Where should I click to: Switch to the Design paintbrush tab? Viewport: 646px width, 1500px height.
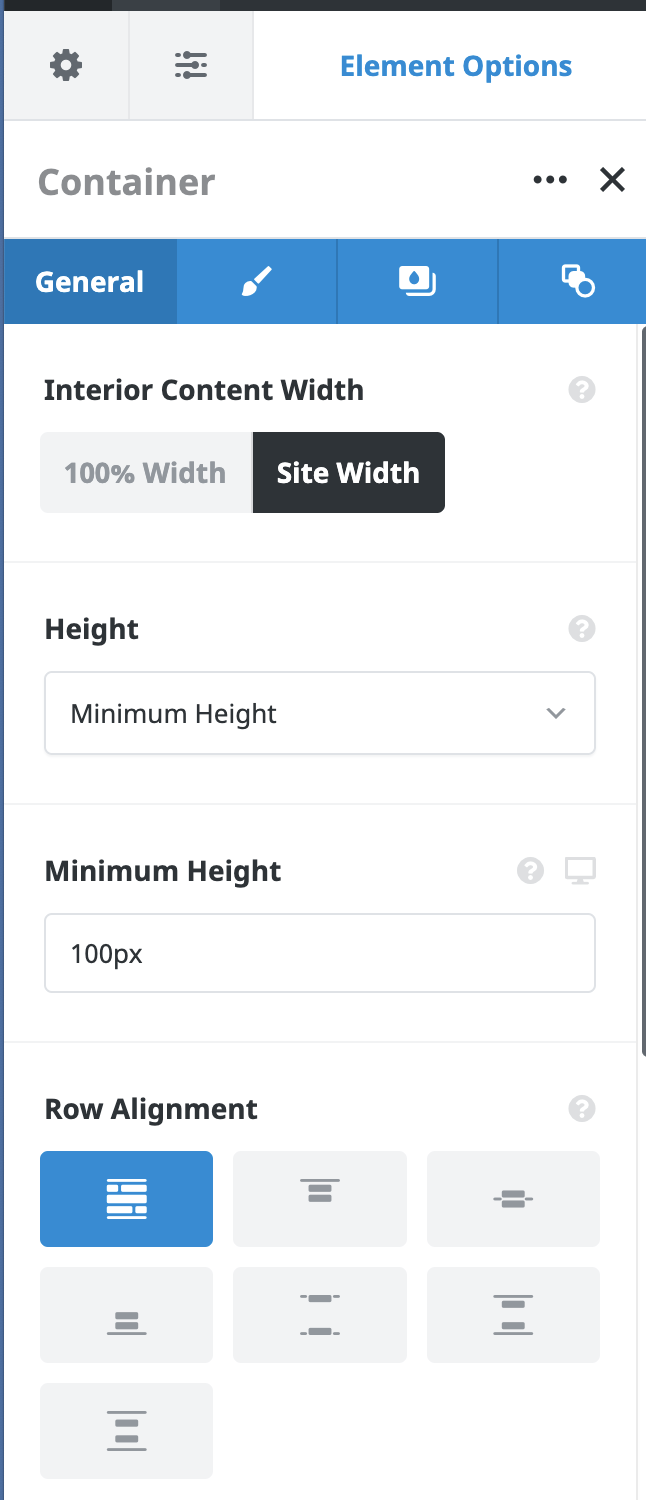[257, 282]
